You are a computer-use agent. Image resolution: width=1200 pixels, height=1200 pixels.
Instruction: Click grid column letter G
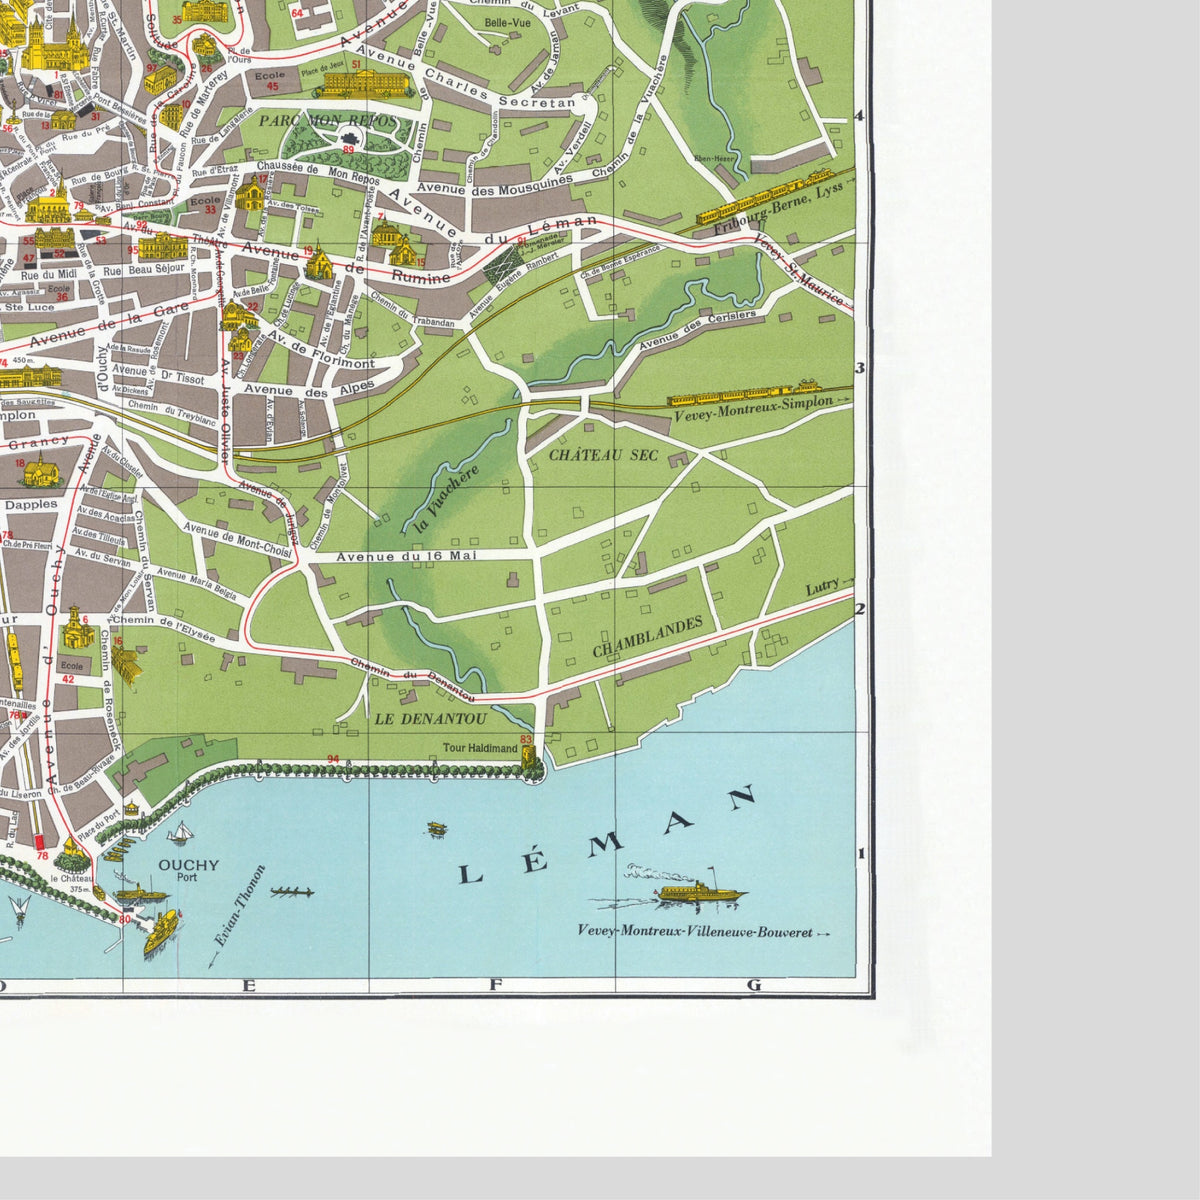pos(754,985)
